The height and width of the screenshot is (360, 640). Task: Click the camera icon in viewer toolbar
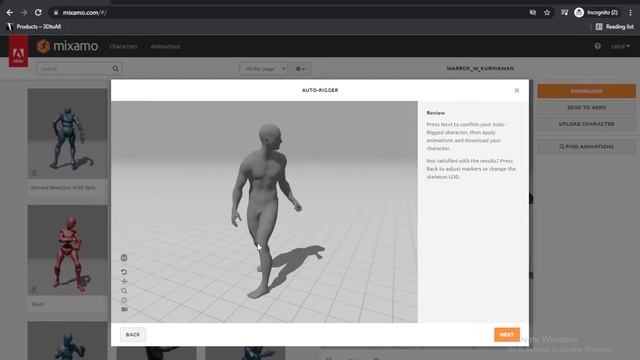pyautogui.click(x=124, y=309)
